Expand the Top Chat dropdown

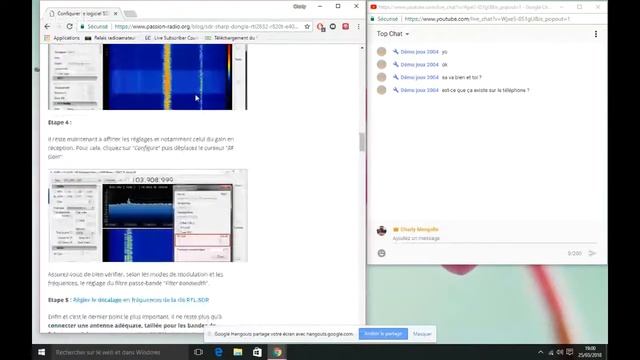click(393, 34)
